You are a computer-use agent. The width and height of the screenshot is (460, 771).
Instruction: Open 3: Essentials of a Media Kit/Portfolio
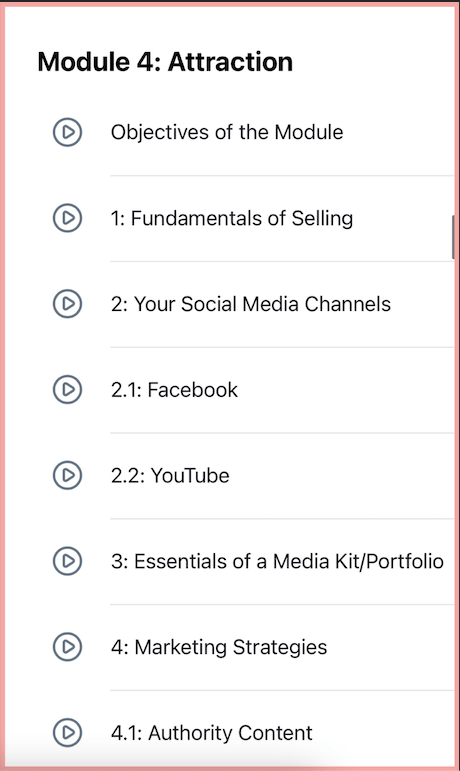coord(277,561)
